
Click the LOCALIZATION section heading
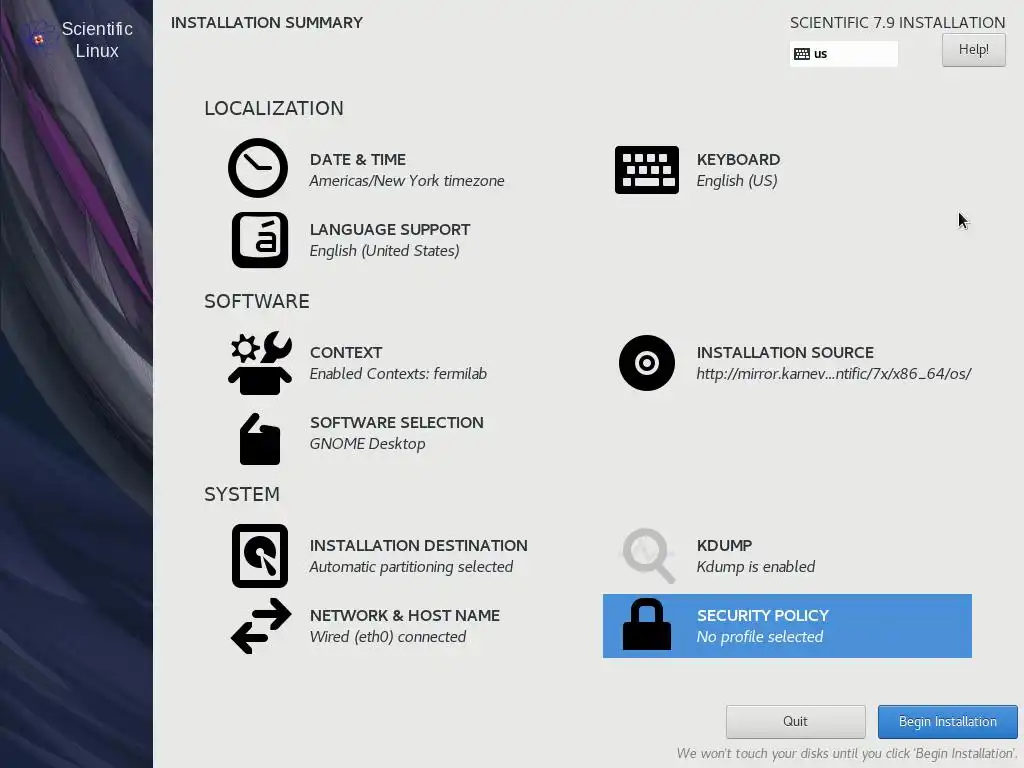click(x=274, y=108)
